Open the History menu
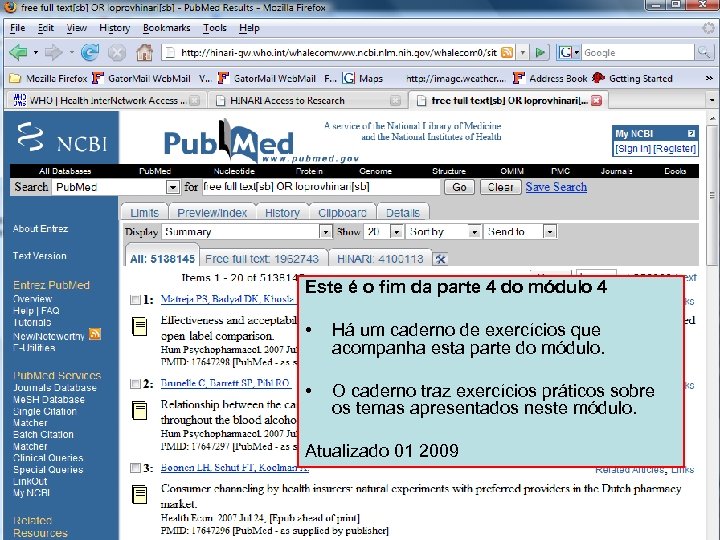 pos(115,28)
